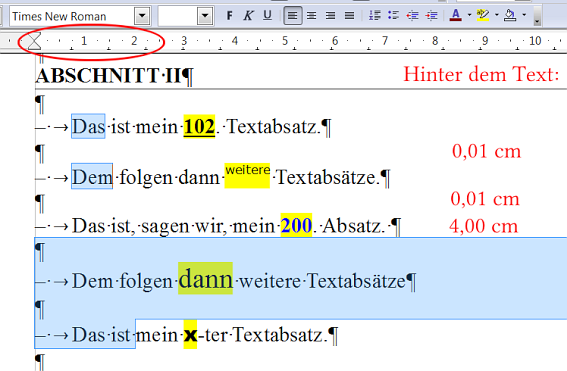
Task: Click the red text Hinter dem Text:
Action: tap(481, 74)
